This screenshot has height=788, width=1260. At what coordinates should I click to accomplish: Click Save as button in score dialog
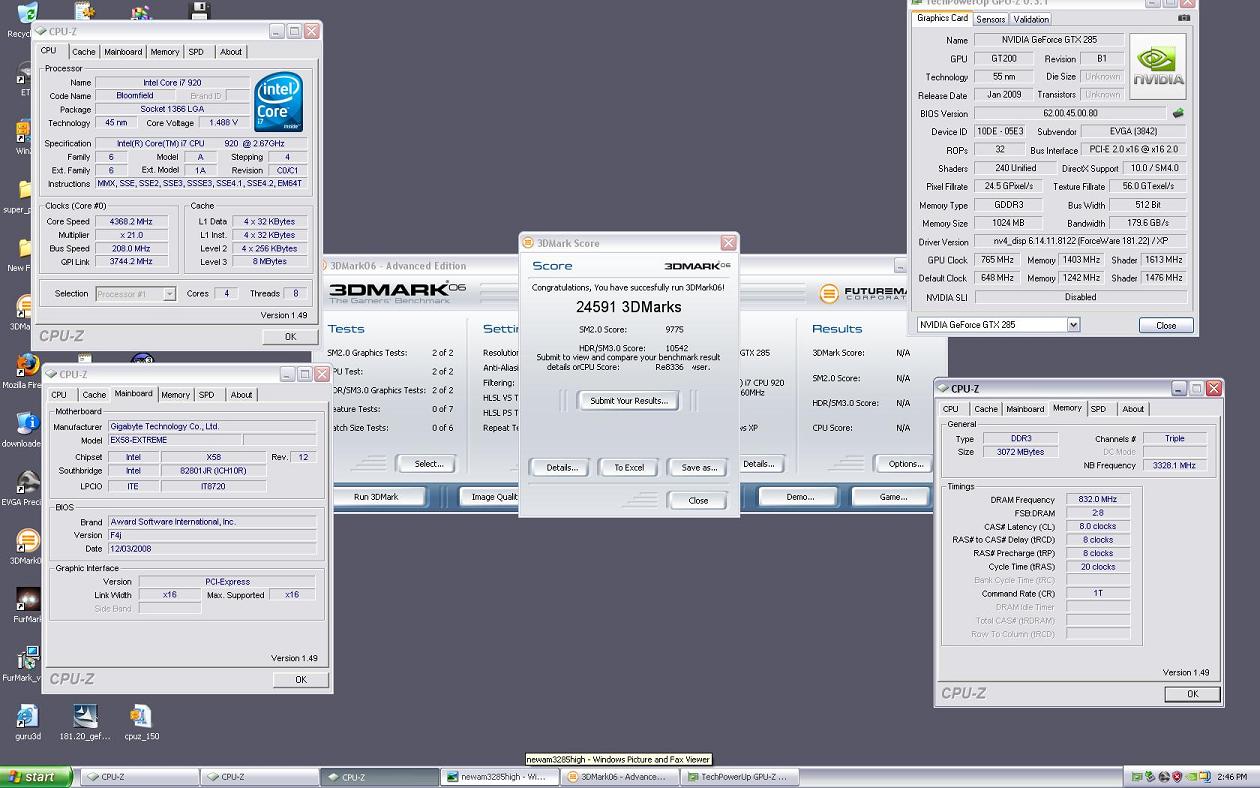699,468
